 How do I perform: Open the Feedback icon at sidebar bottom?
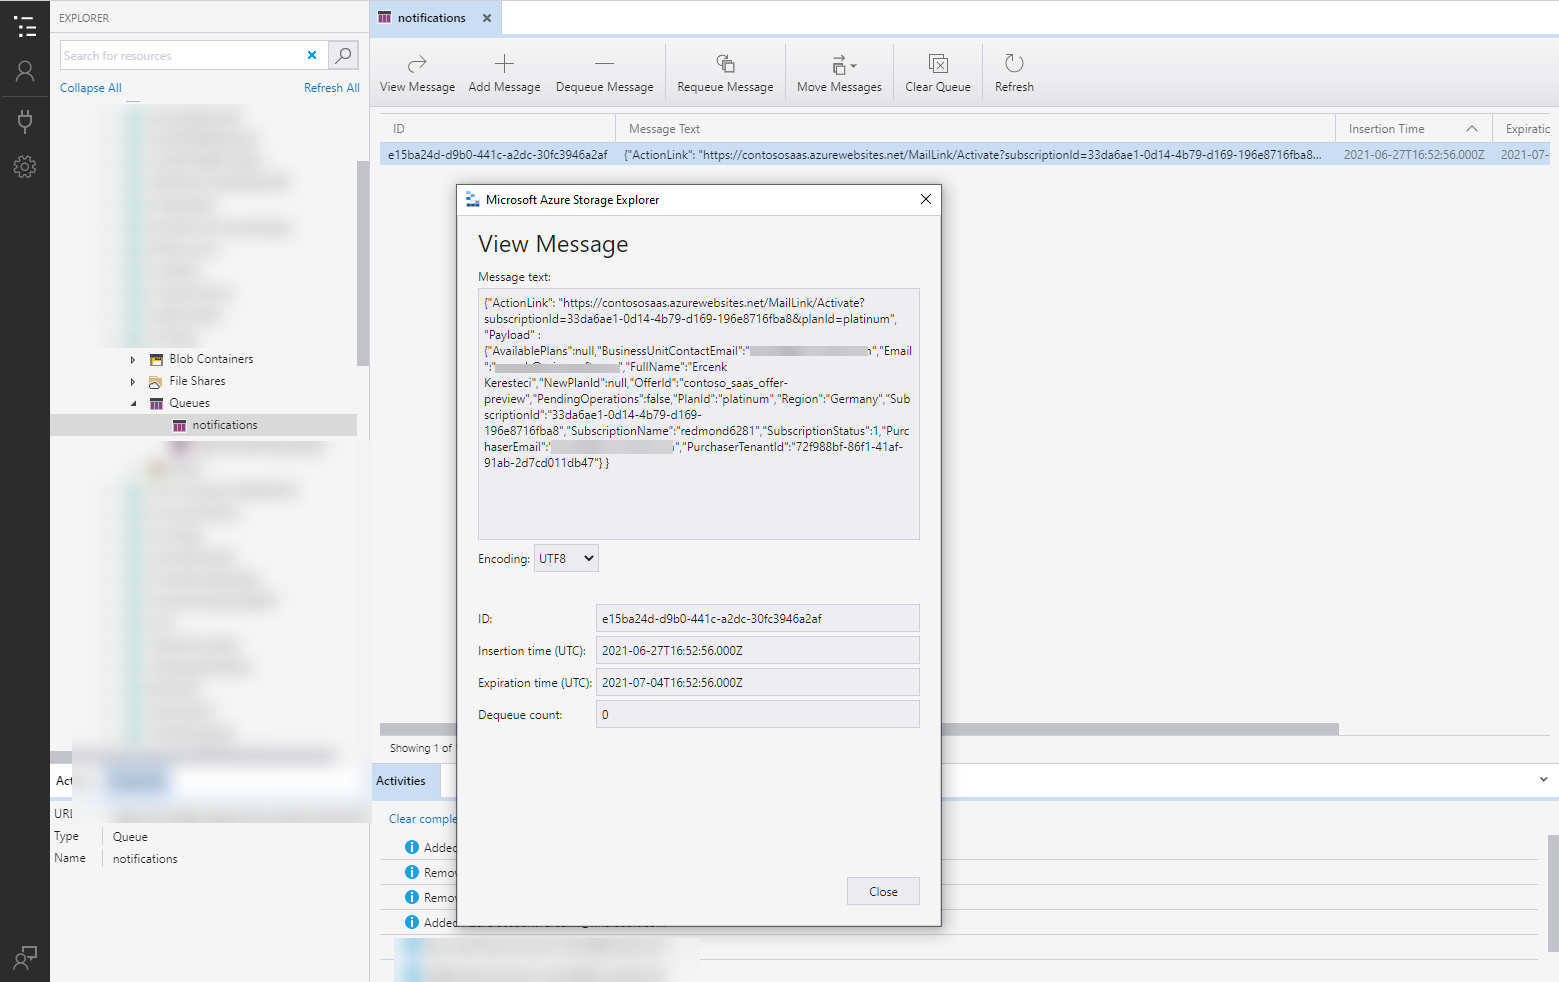coord(25,958)
